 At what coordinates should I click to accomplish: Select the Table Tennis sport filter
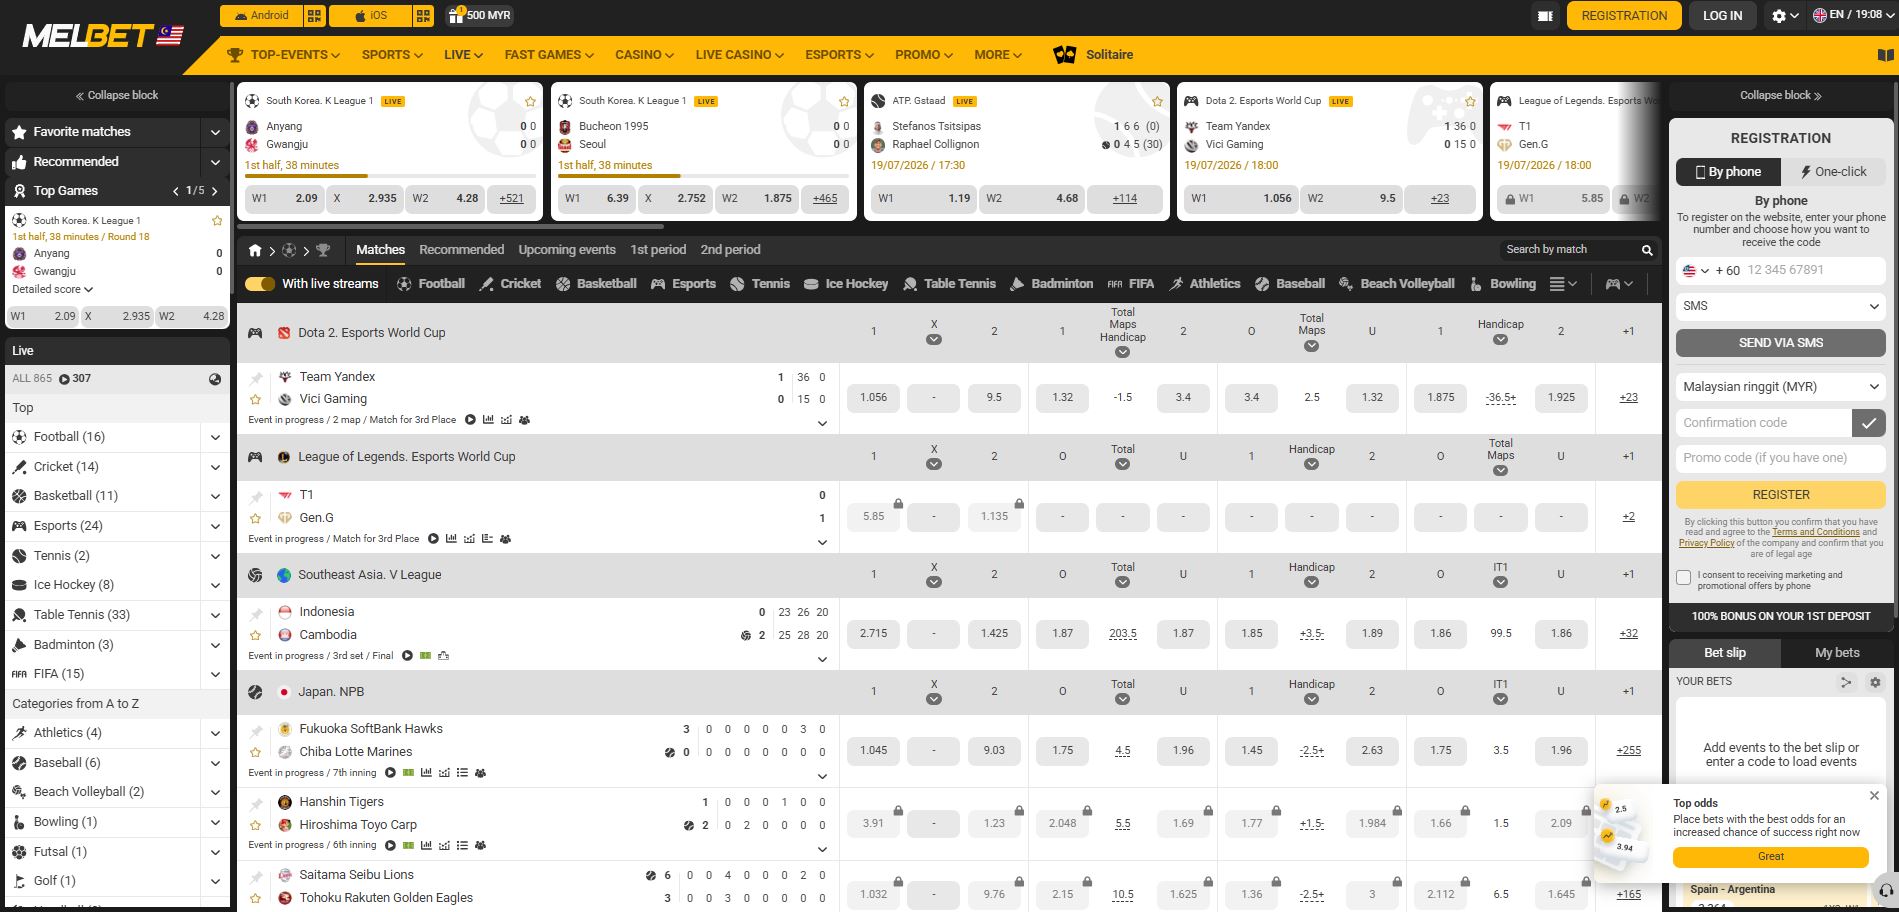949,284
